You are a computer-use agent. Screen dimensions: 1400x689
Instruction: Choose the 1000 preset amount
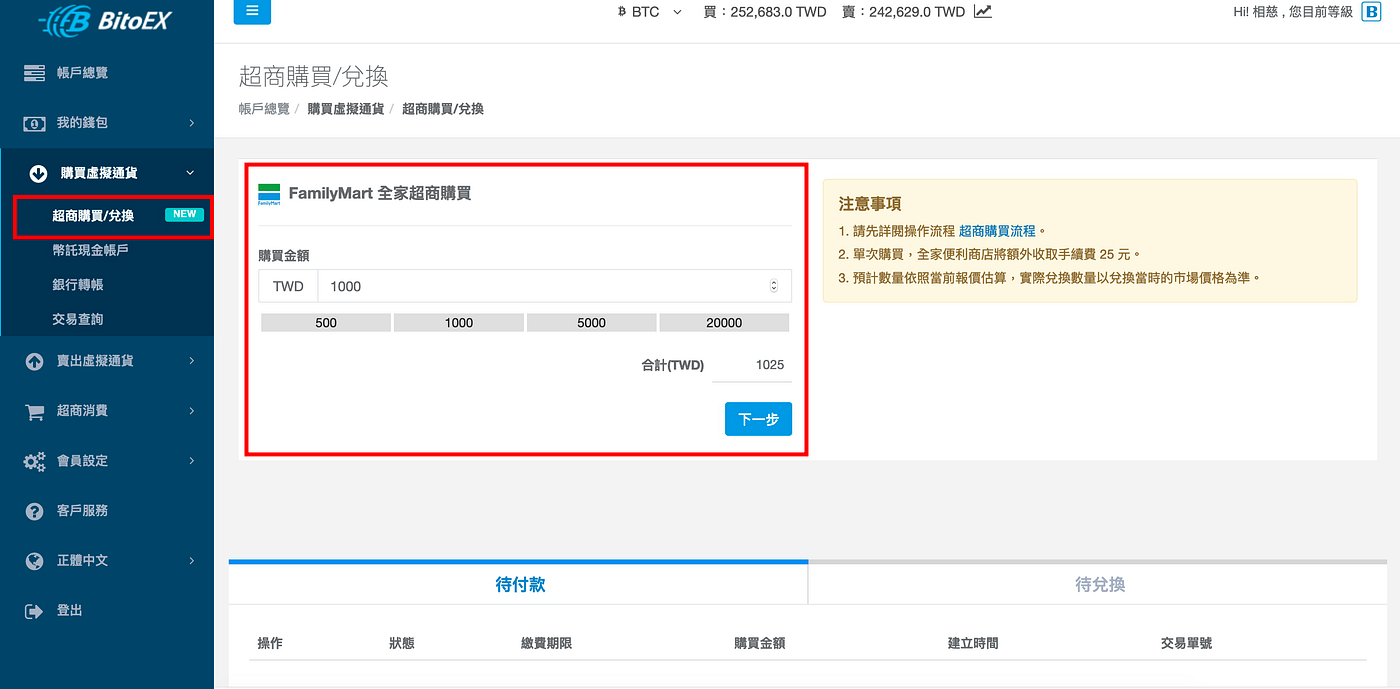point(459,323)
